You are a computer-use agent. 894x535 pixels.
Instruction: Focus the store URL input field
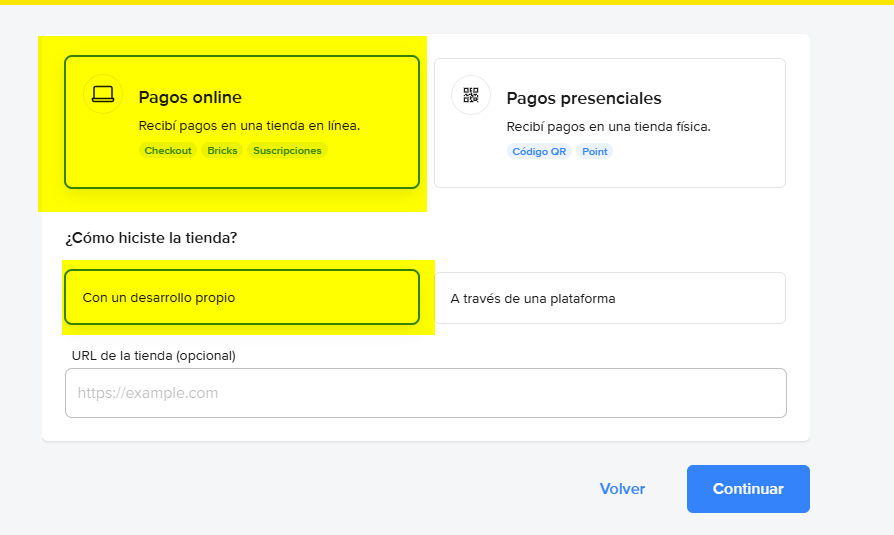point(425,393)
